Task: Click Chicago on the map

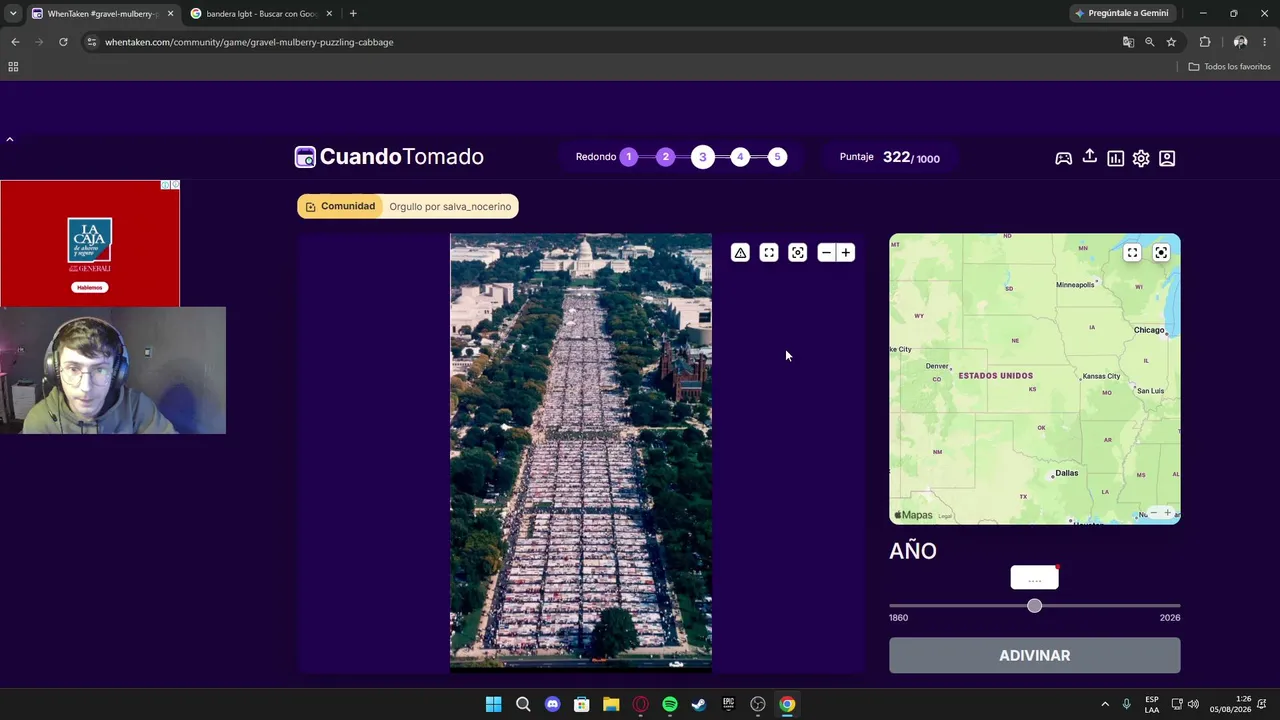Action: coord(1148,330)
